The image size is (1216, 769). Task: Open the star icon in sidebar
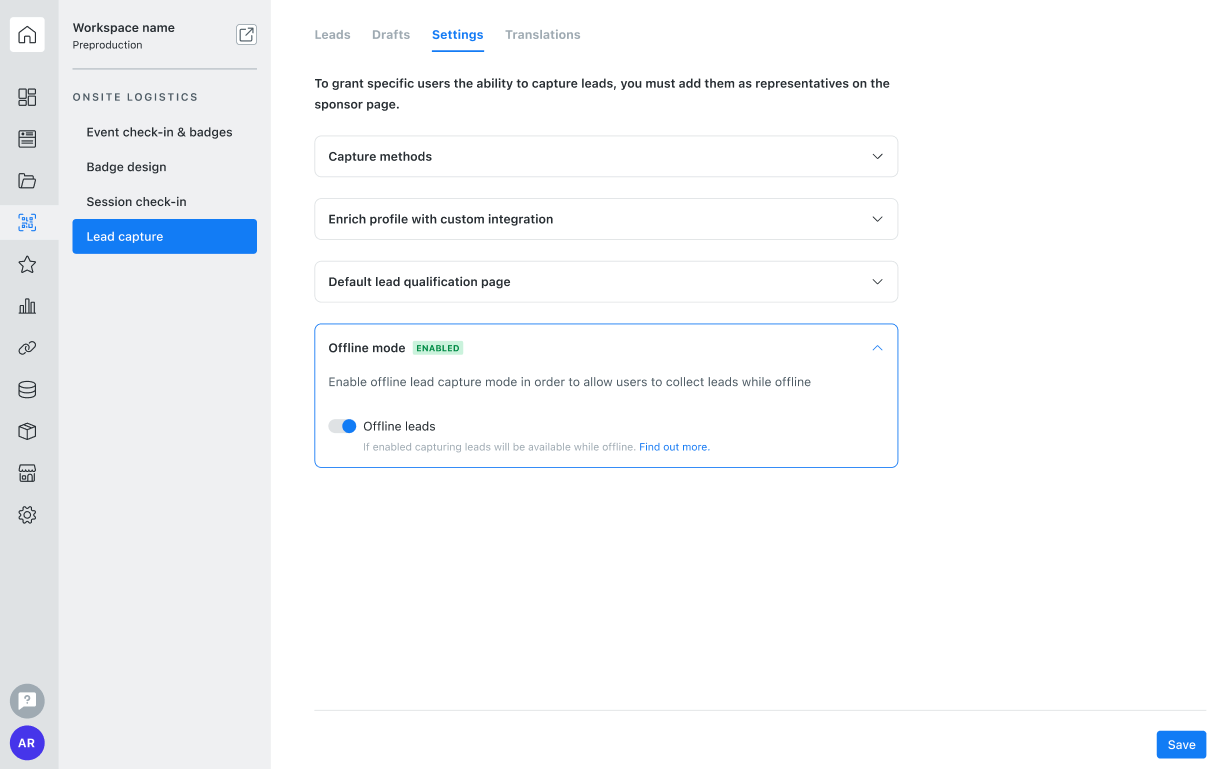pos(27,265)
